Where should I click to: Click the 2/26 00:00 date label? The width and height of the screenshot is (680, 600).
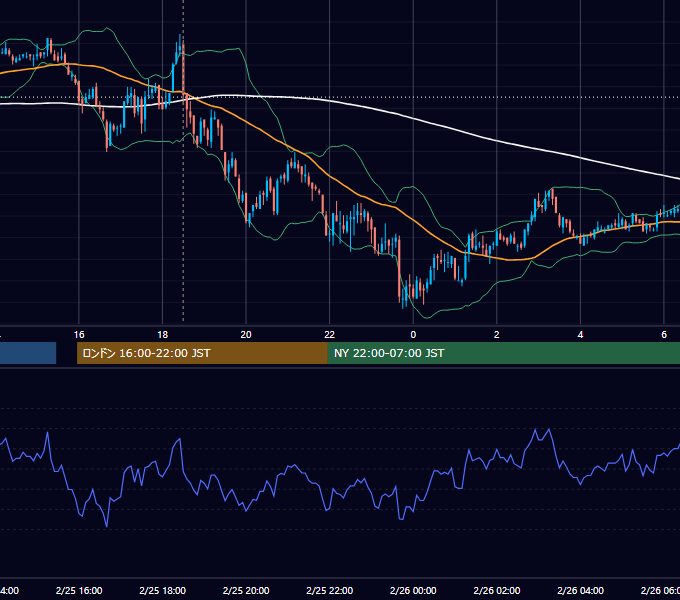pos(413,590)
